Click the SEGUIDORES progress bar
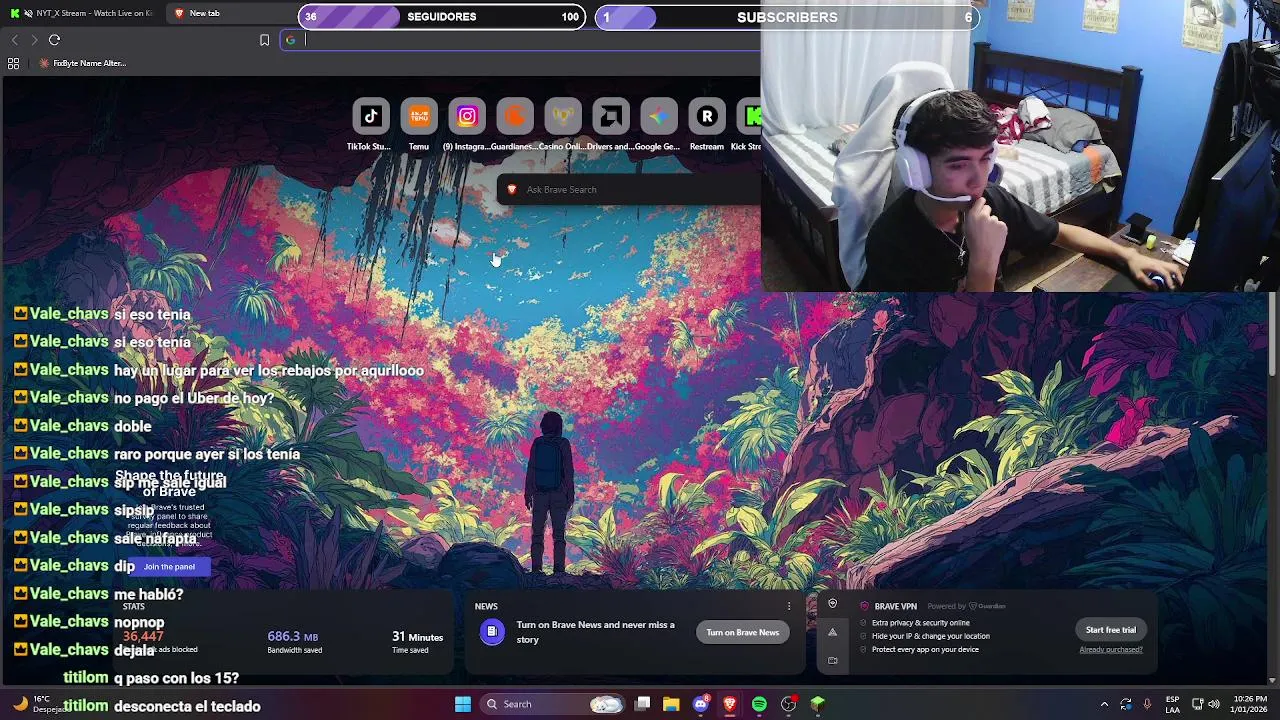1280x720 pixels. 442,17
